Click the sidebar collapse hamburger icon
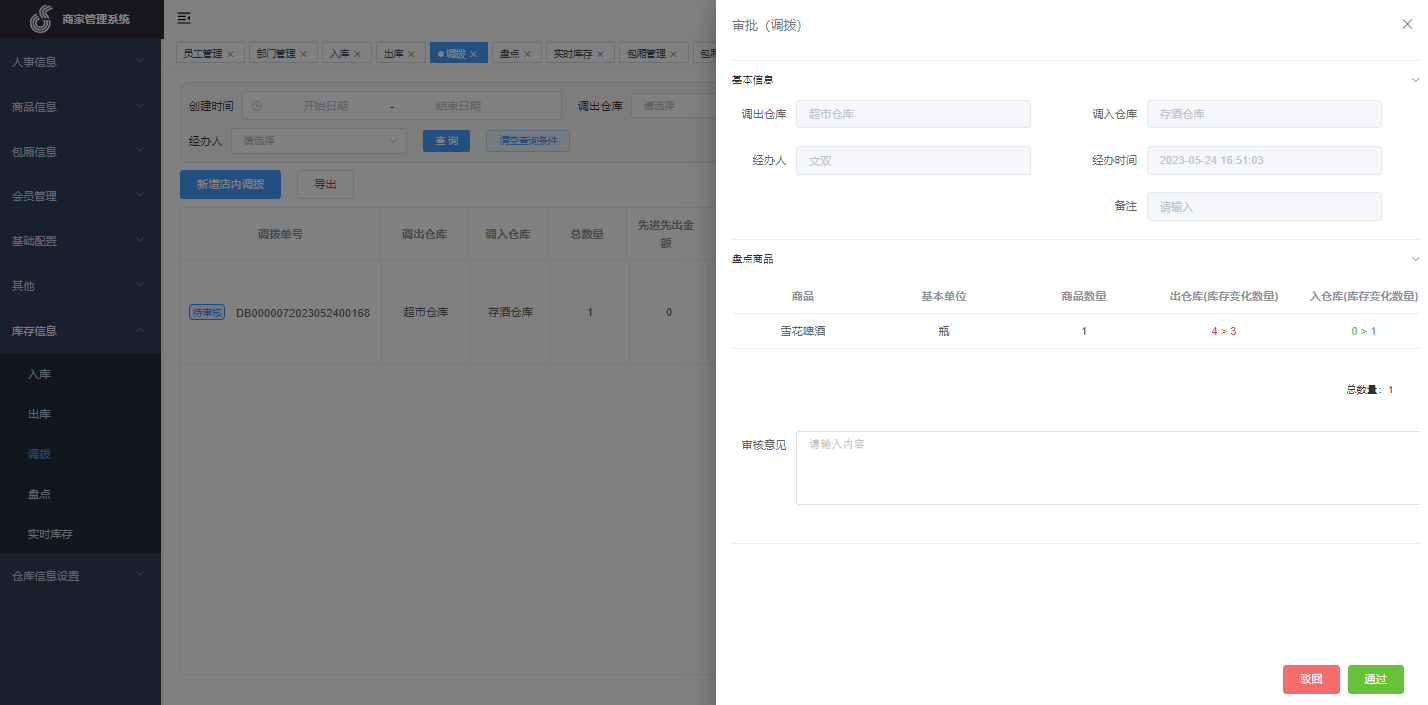The width and height of the screenshot is (1428, 705). (184, 18)
